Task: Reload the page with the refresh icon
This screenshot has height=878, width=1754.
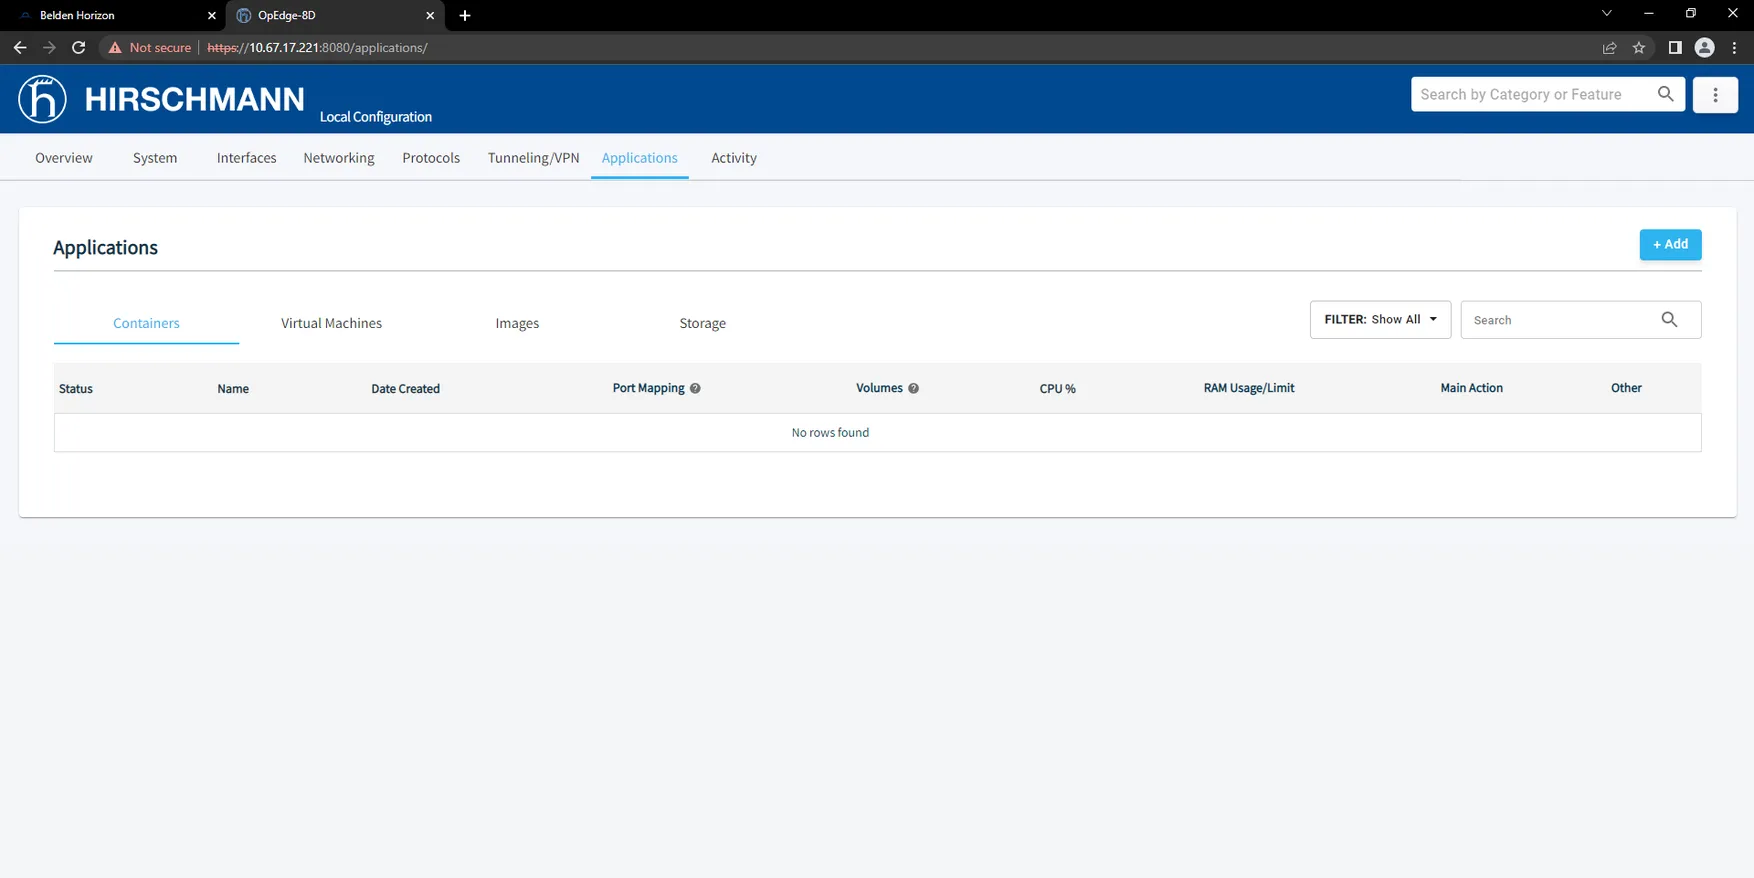Action: pyautogui.click(x=78, y=47)
